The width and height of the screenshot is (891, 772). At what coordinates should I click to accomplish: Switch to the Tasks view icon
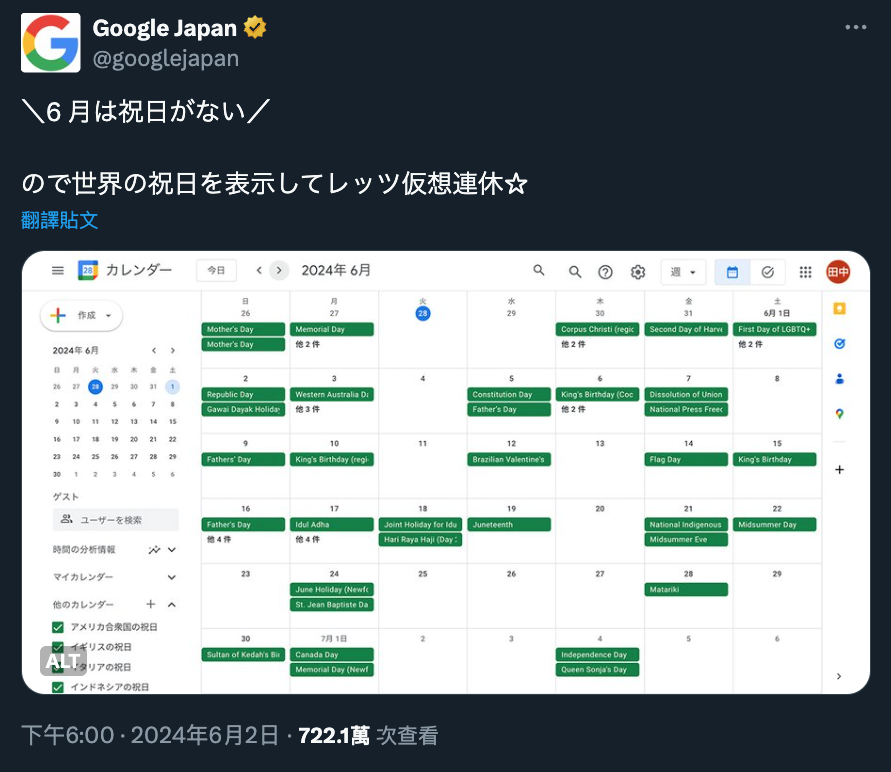(x=768, y=271)
